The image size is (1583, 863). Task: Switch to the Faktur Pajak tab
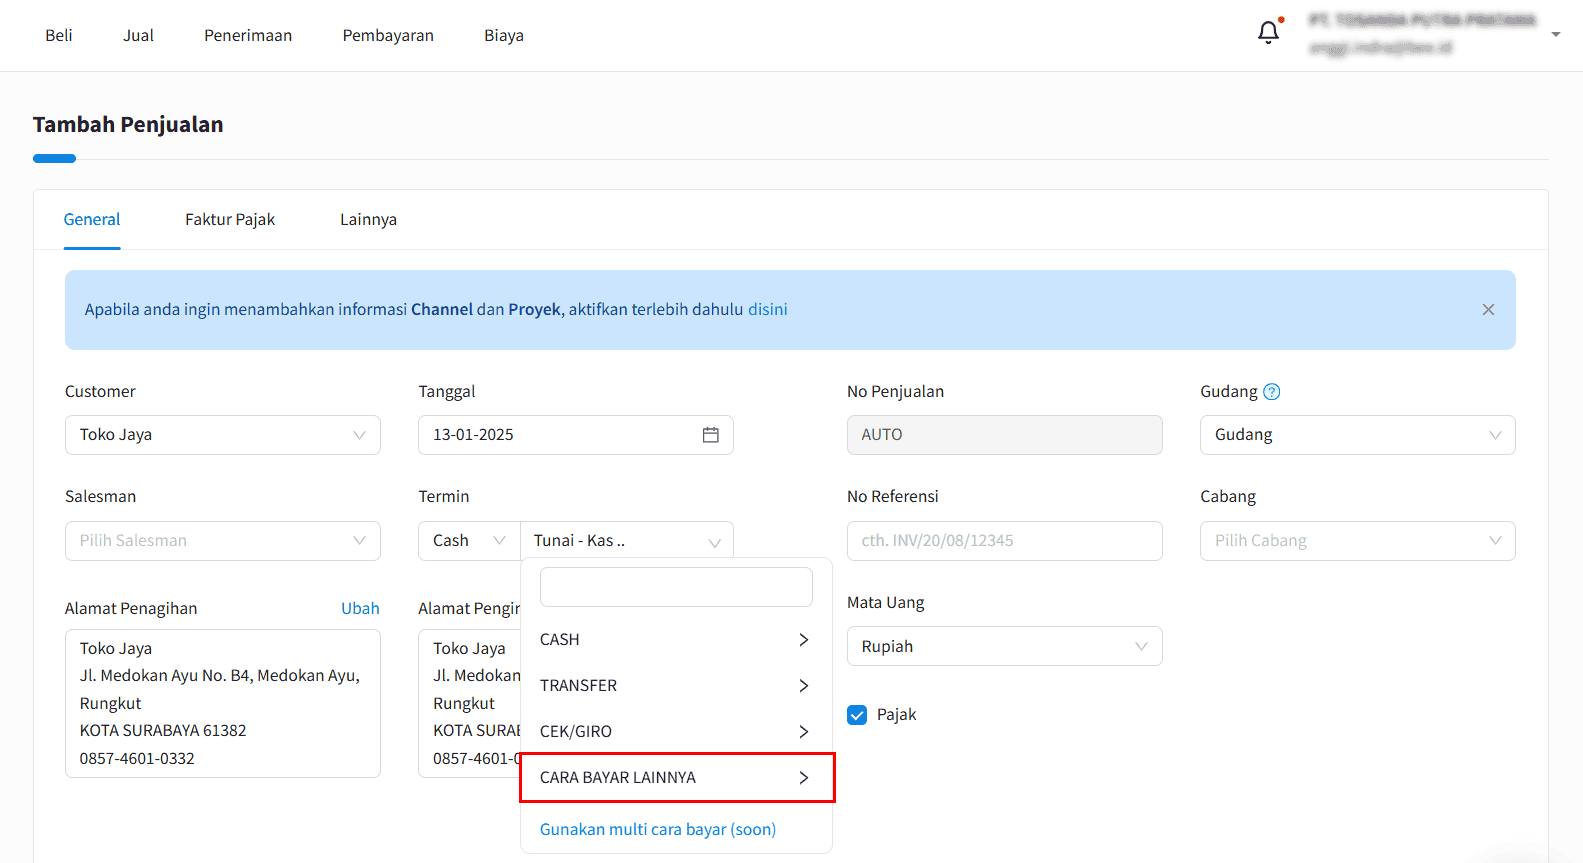click(230, 220)
